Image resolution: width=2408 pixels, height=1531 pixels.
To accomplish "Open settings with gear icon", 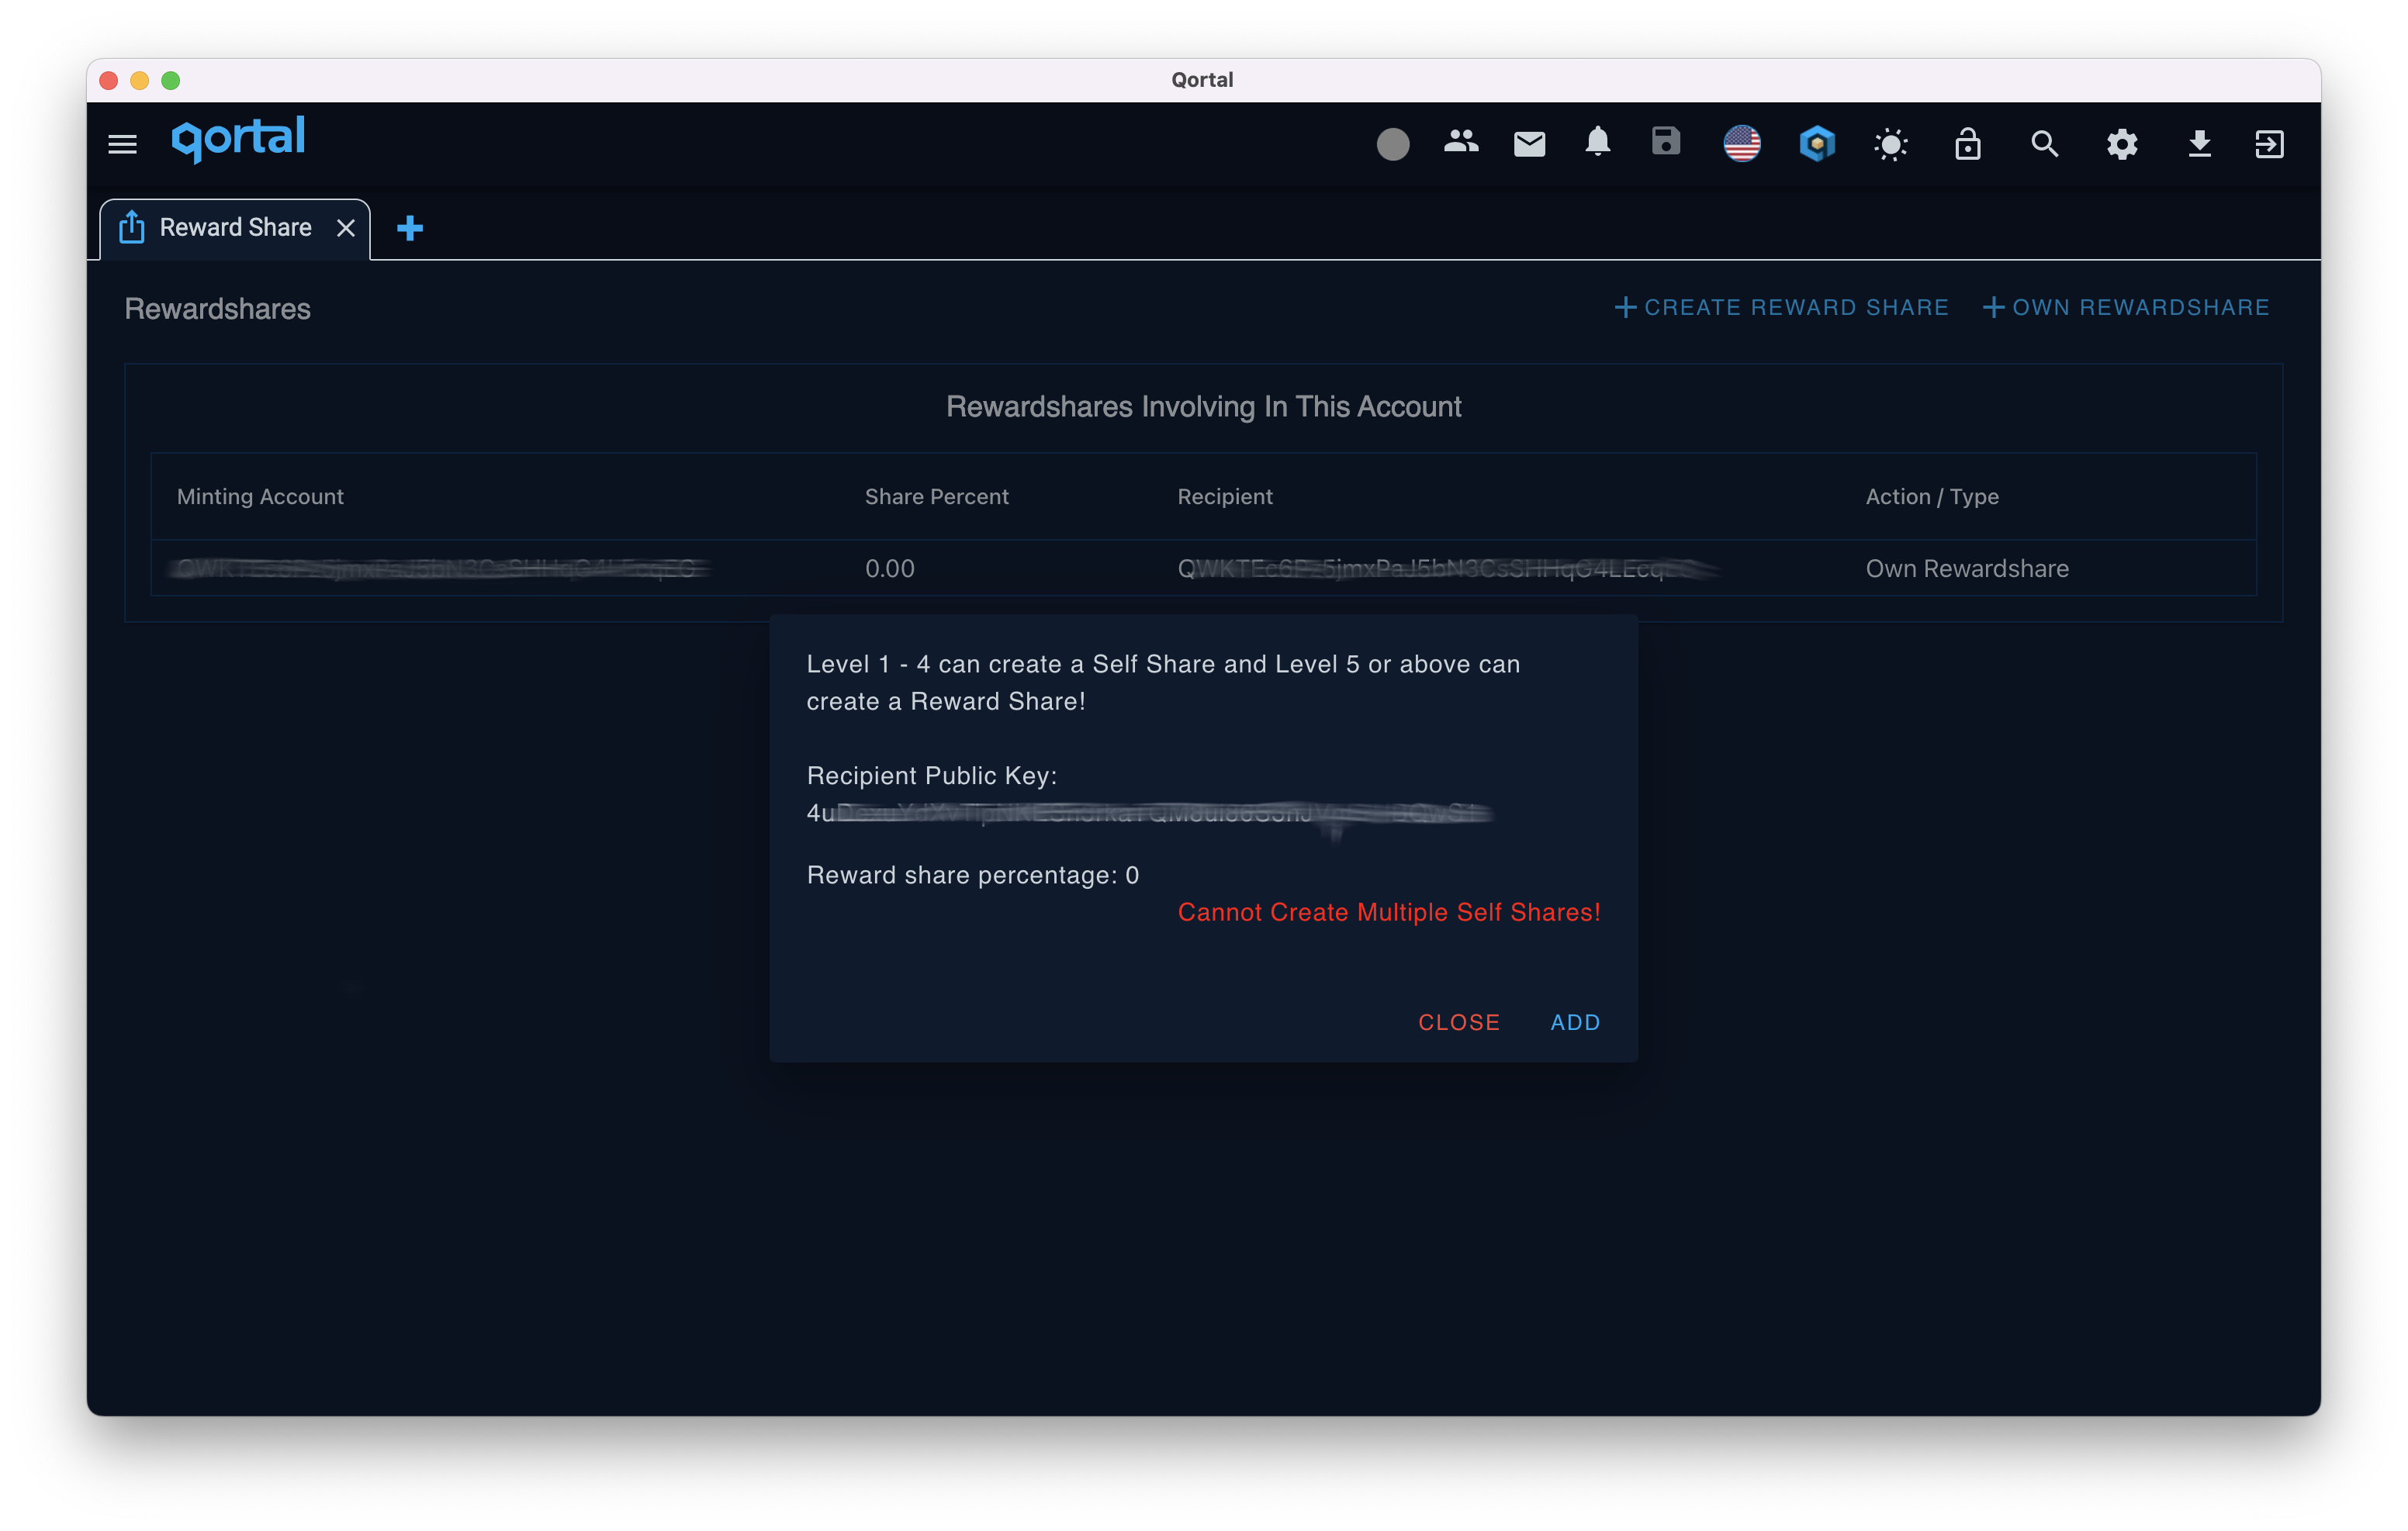I will [x=2121, y=144].
